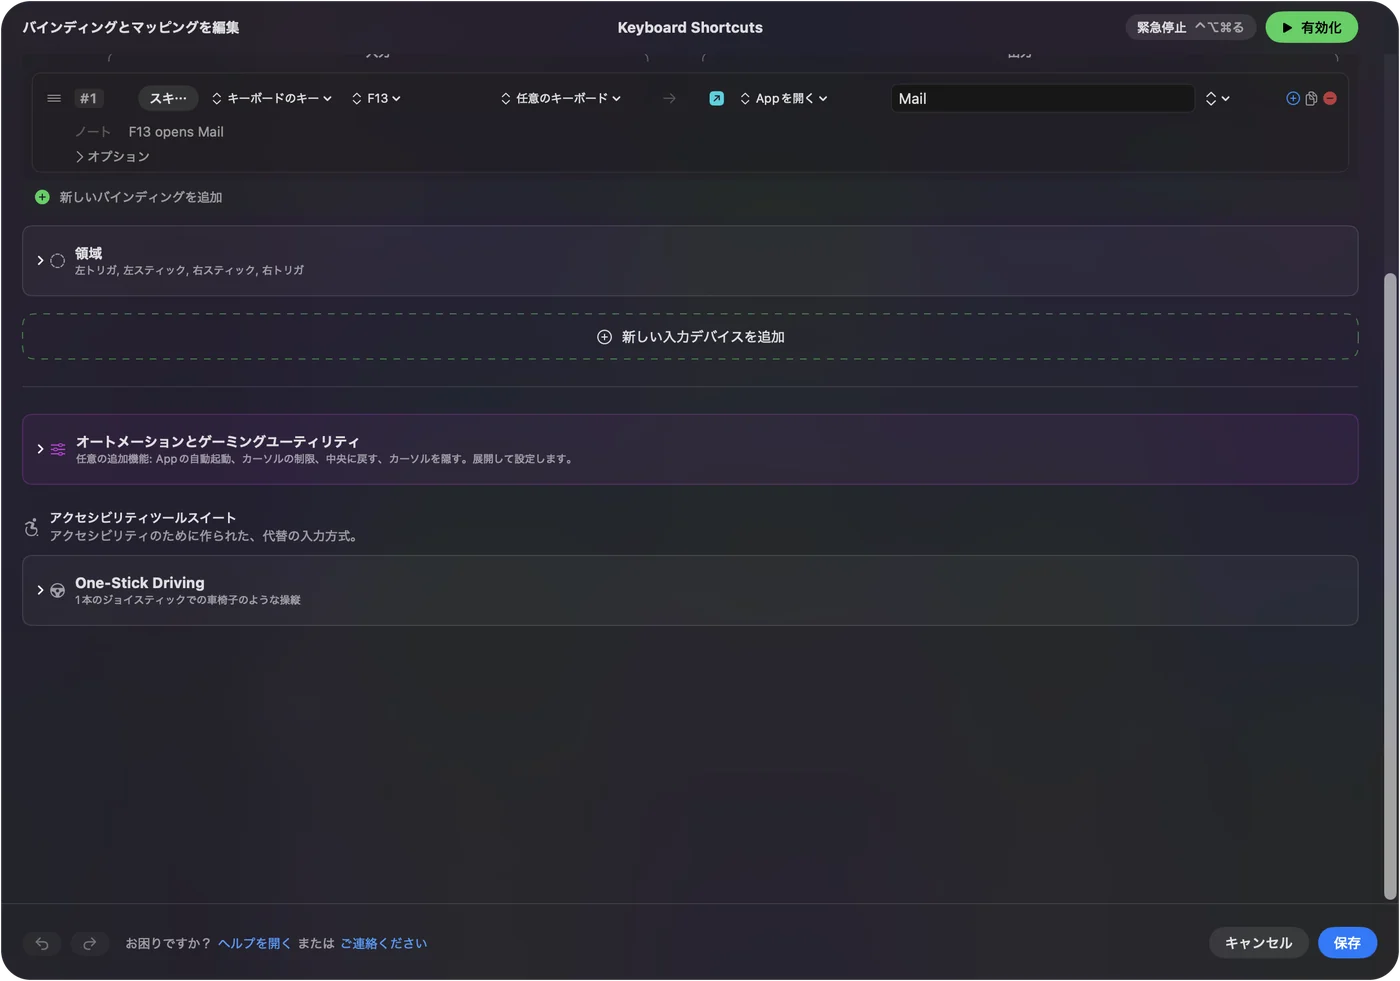Viewport: 1400px width, 981px height.
Task: Remove binding #1 with the red minus icon
Action: coord(1330,98)
